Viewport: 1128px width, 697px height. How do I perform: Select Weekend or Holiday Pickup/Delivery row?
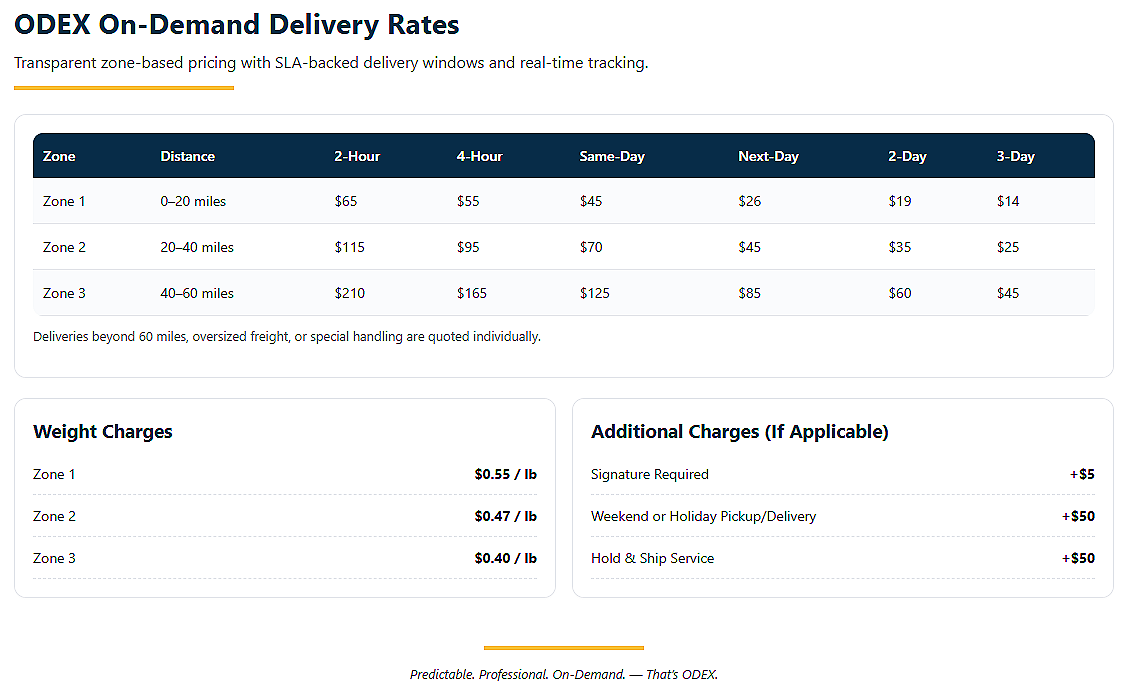[842, 516]
